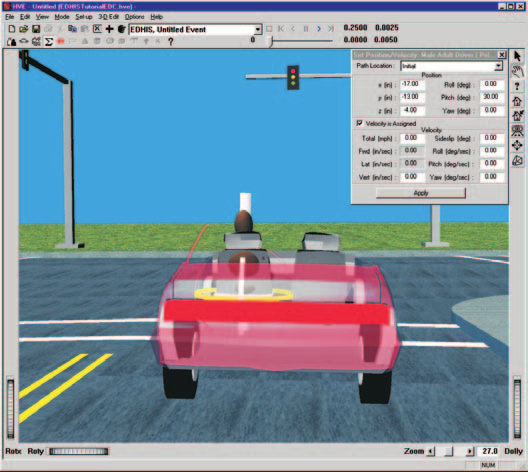
Task: Toggle the perspective cube camera icon
Action: pyautogui.click(x=517, y=161)
